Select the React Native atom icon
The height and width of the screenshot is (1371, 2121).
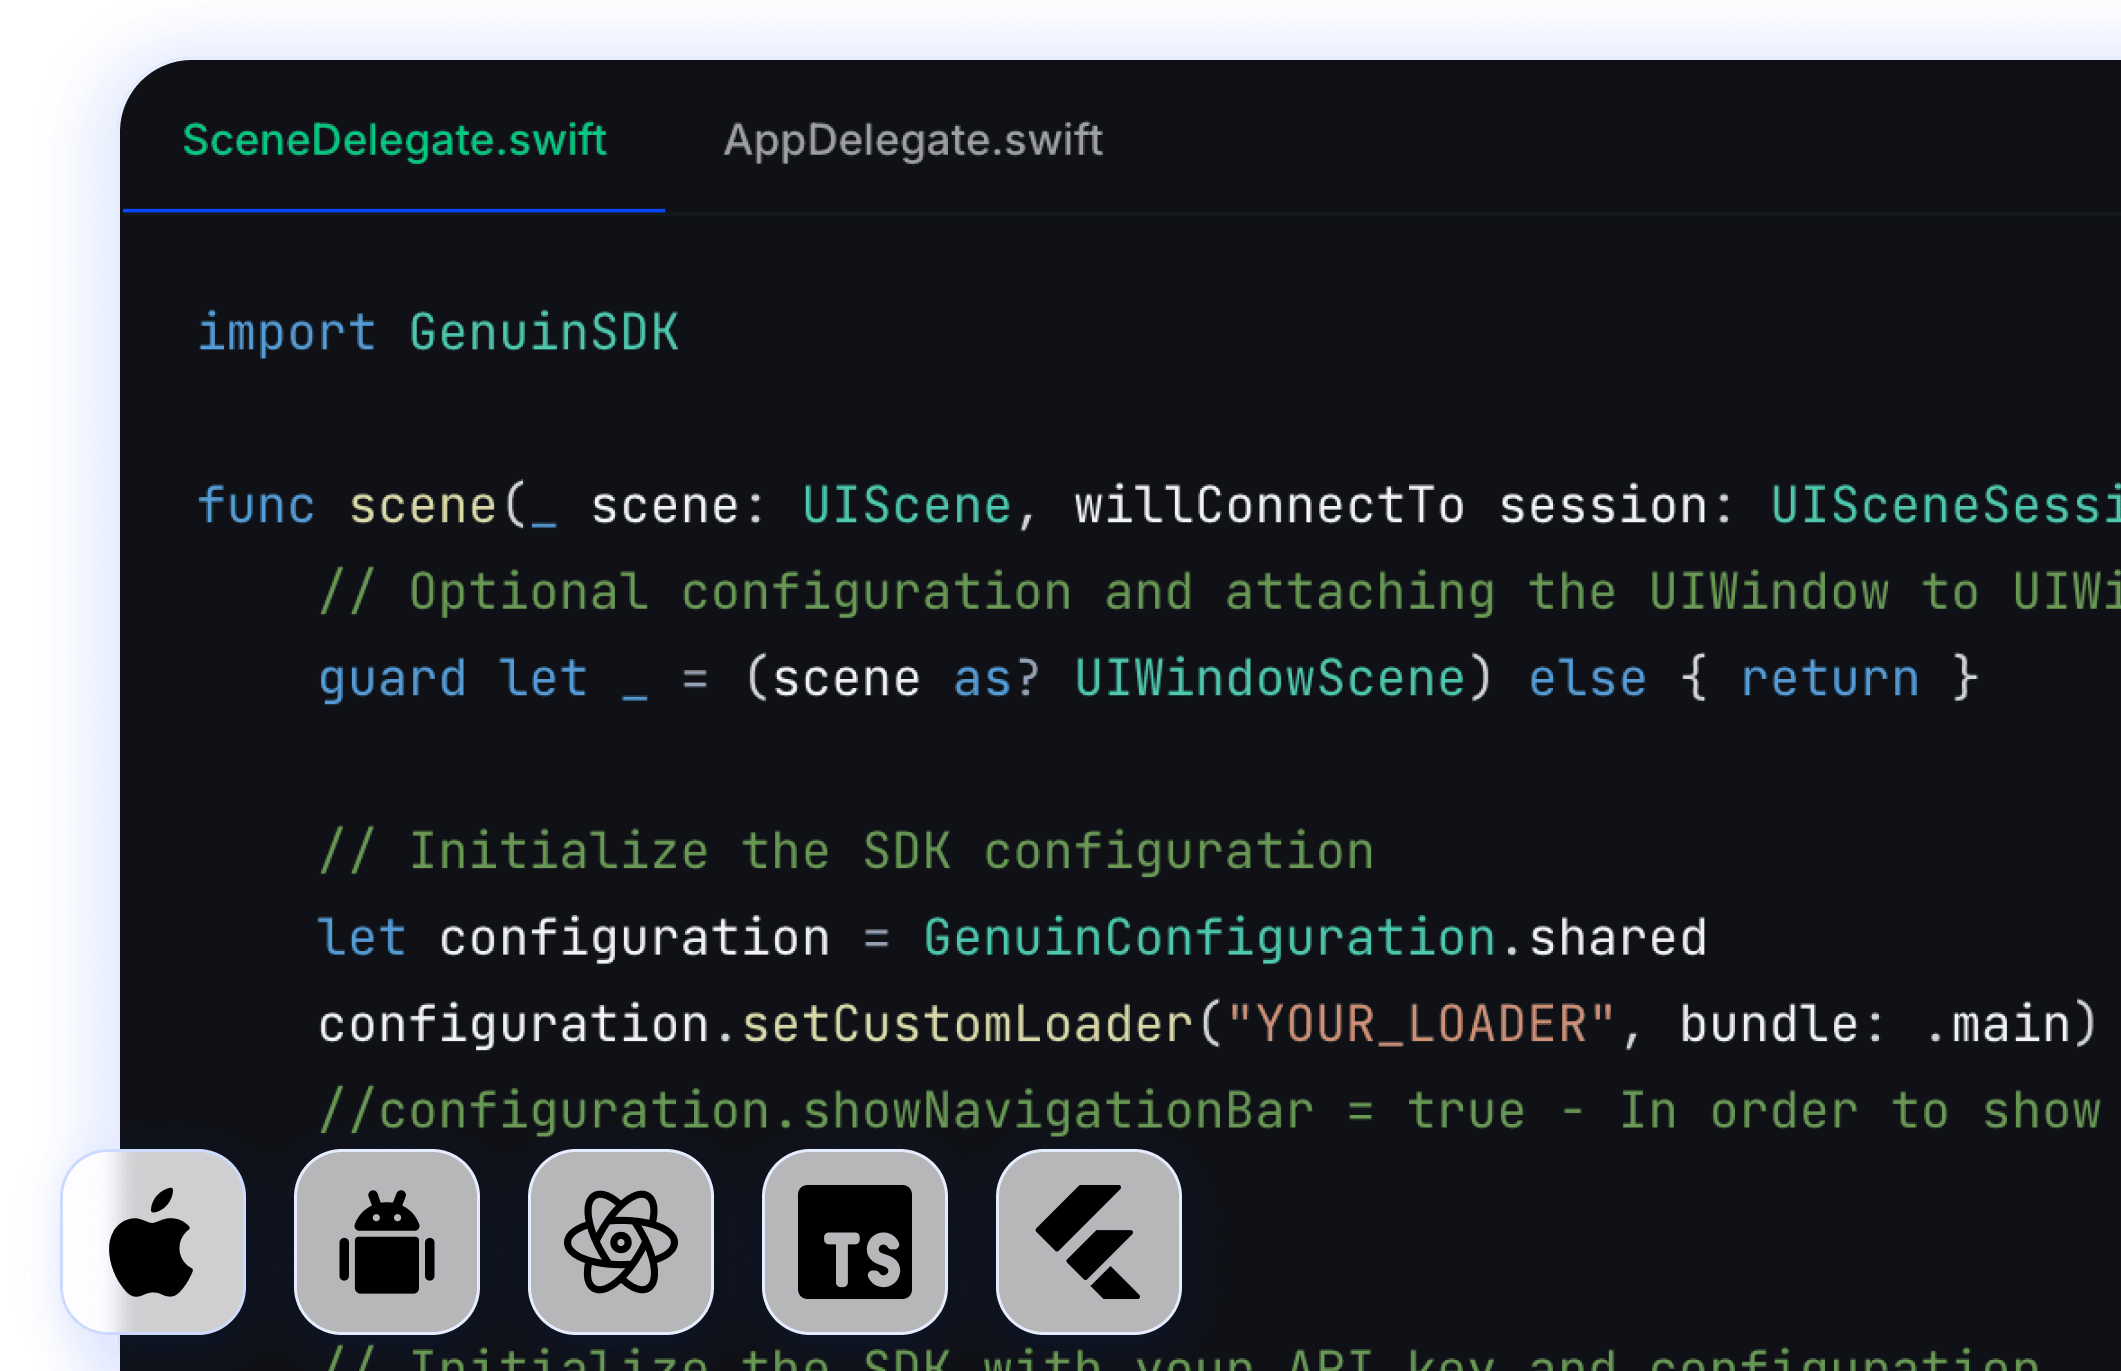(621, 1241)
